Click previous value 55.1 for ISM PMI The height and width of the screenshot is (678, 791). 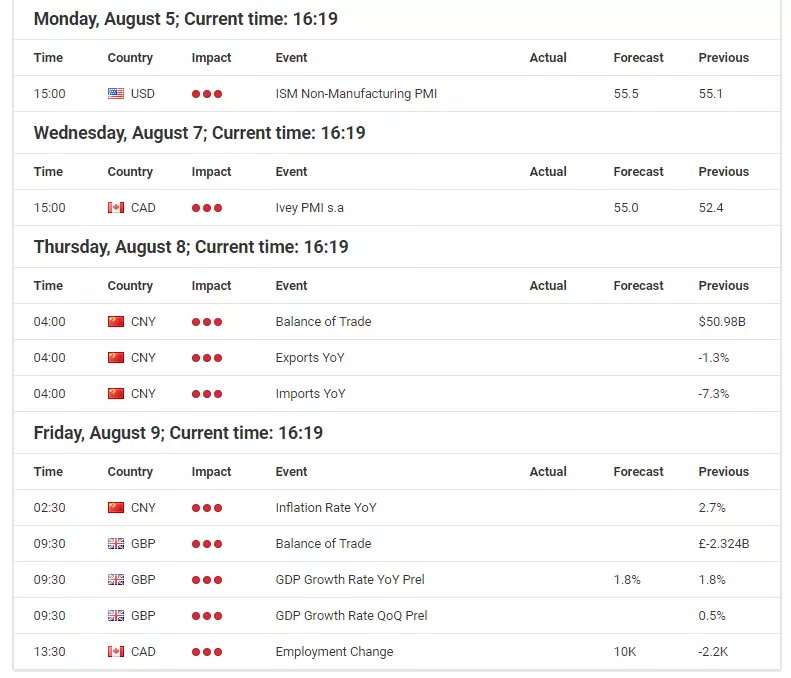710,94
